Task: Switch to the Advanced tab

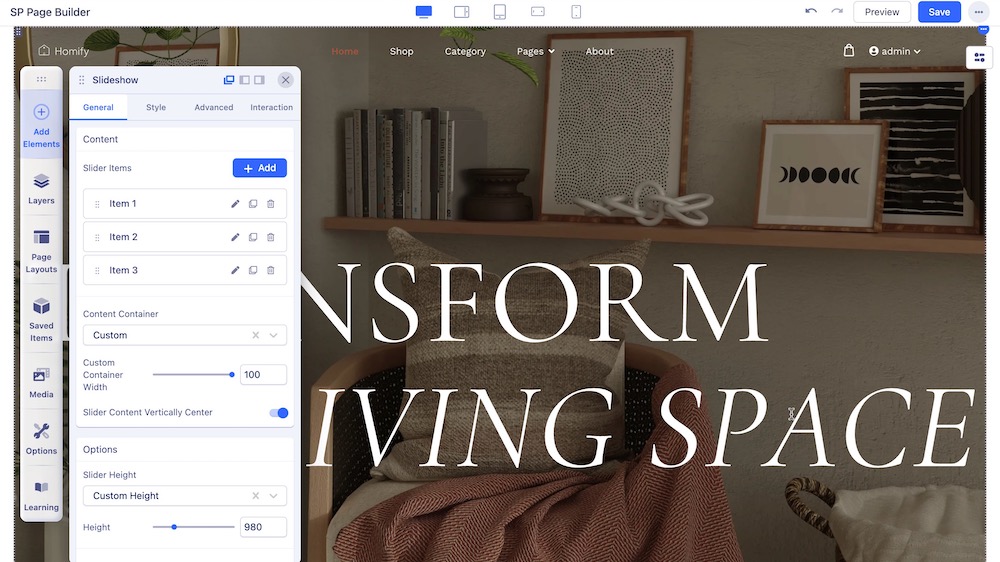Action: 213,107
